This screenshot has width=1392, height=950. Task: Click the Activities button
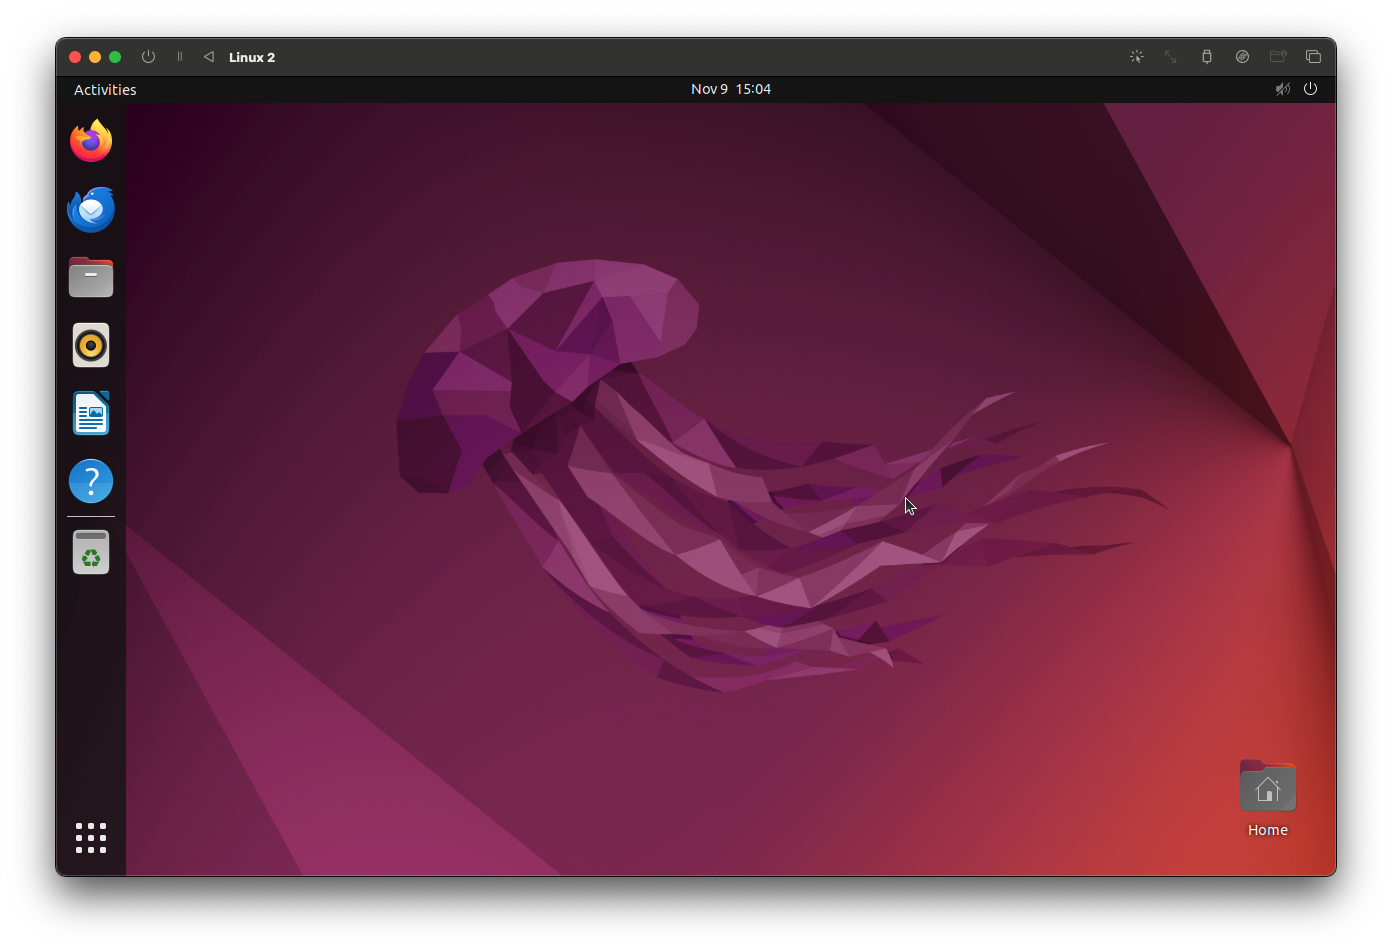(105, 90)
